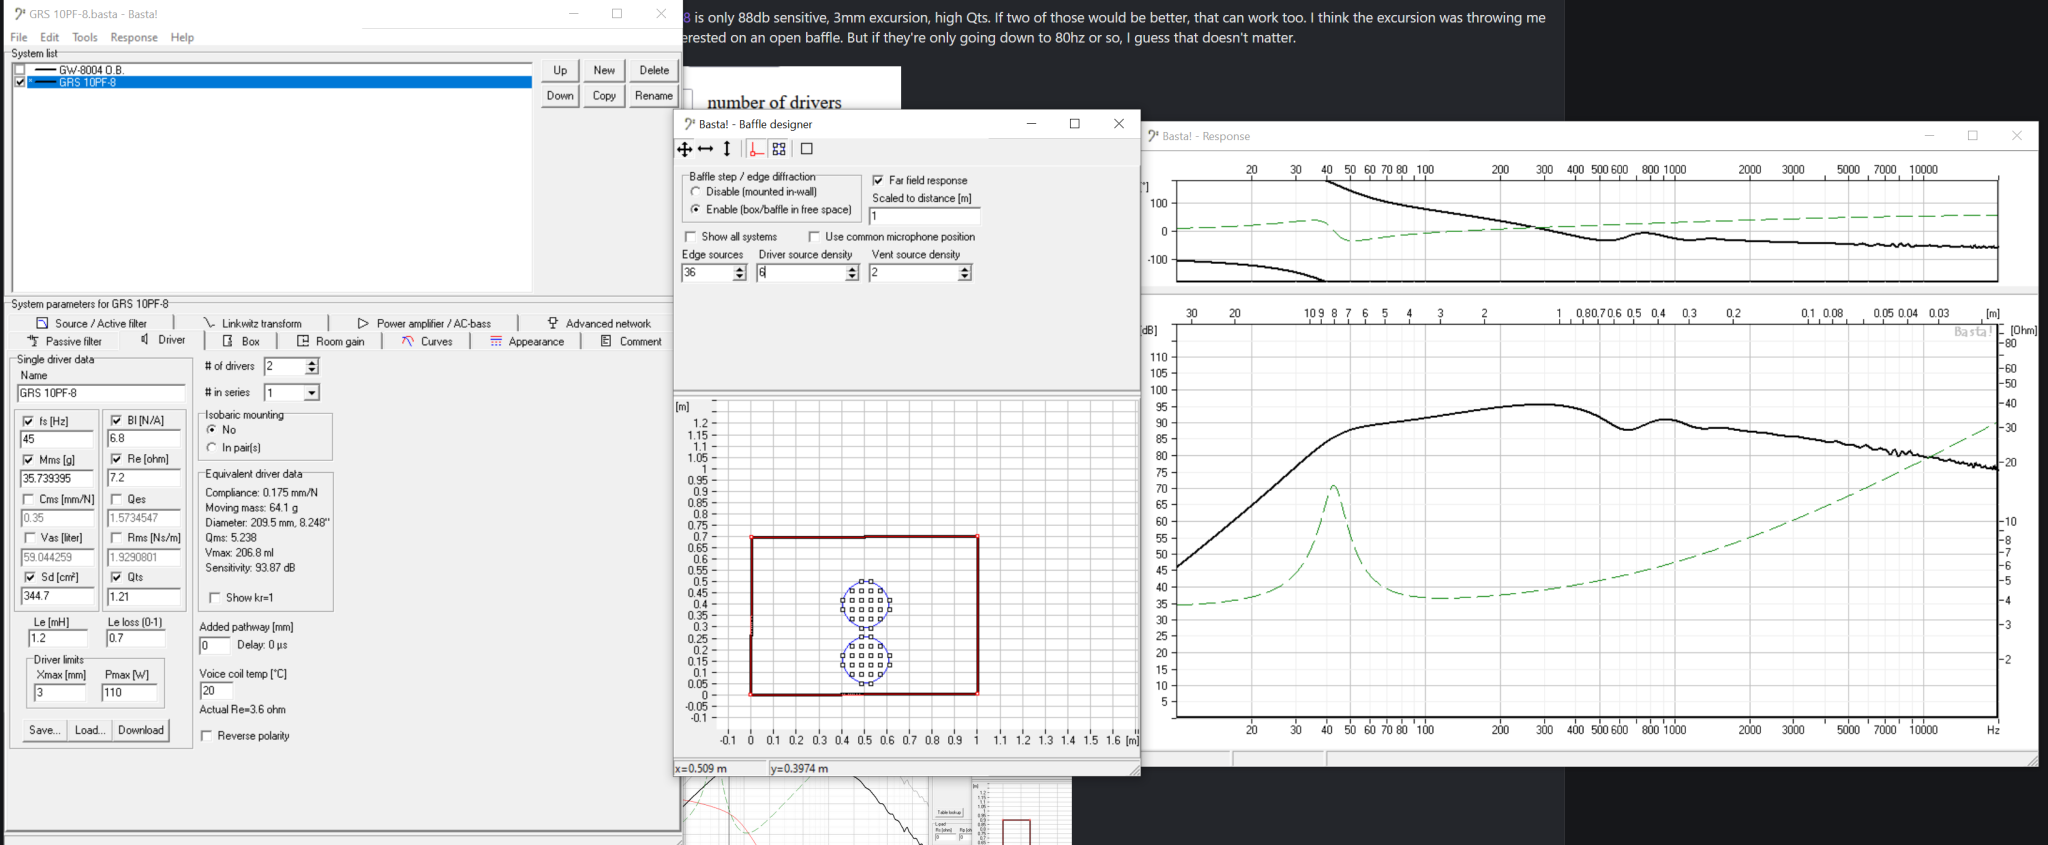Check the GW-8004 O.B. system checkbox
Screen dimensions: 2048x845
(20, 70)
